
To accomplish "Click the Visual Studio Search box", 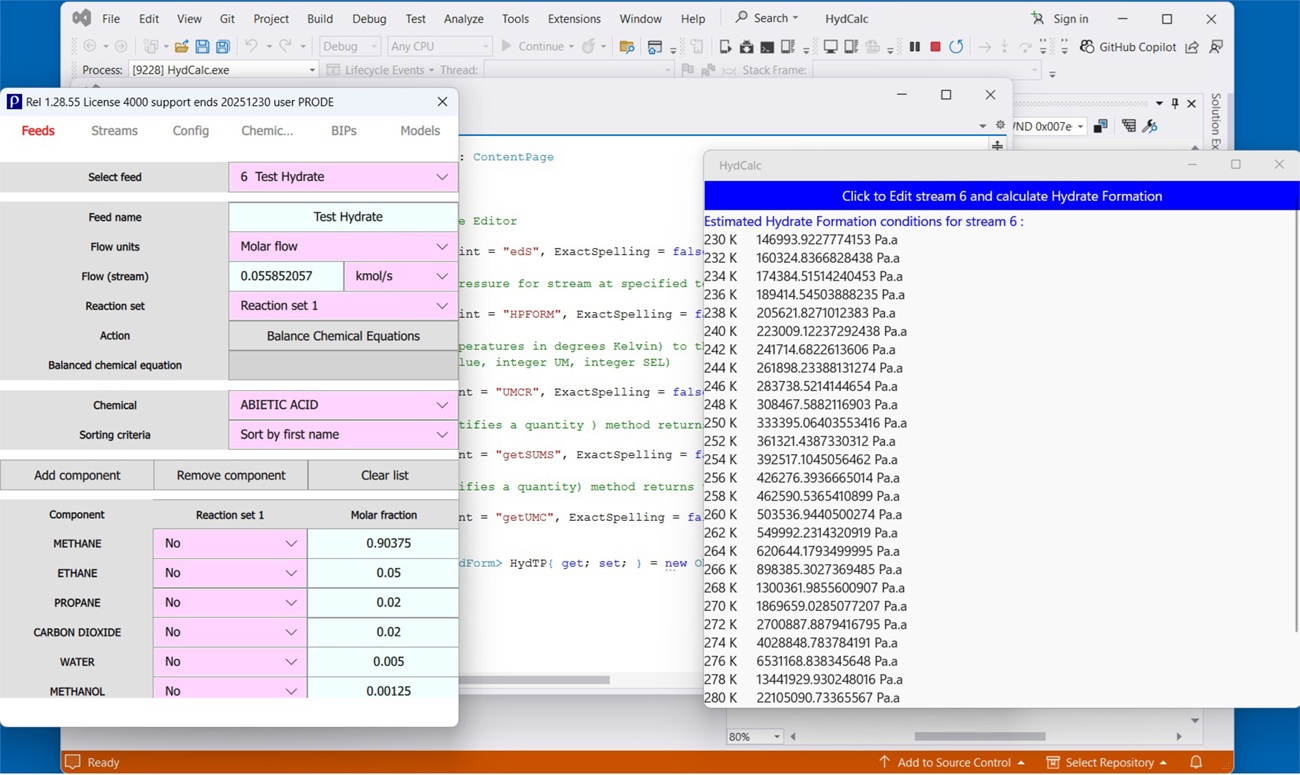I will 768,18.
